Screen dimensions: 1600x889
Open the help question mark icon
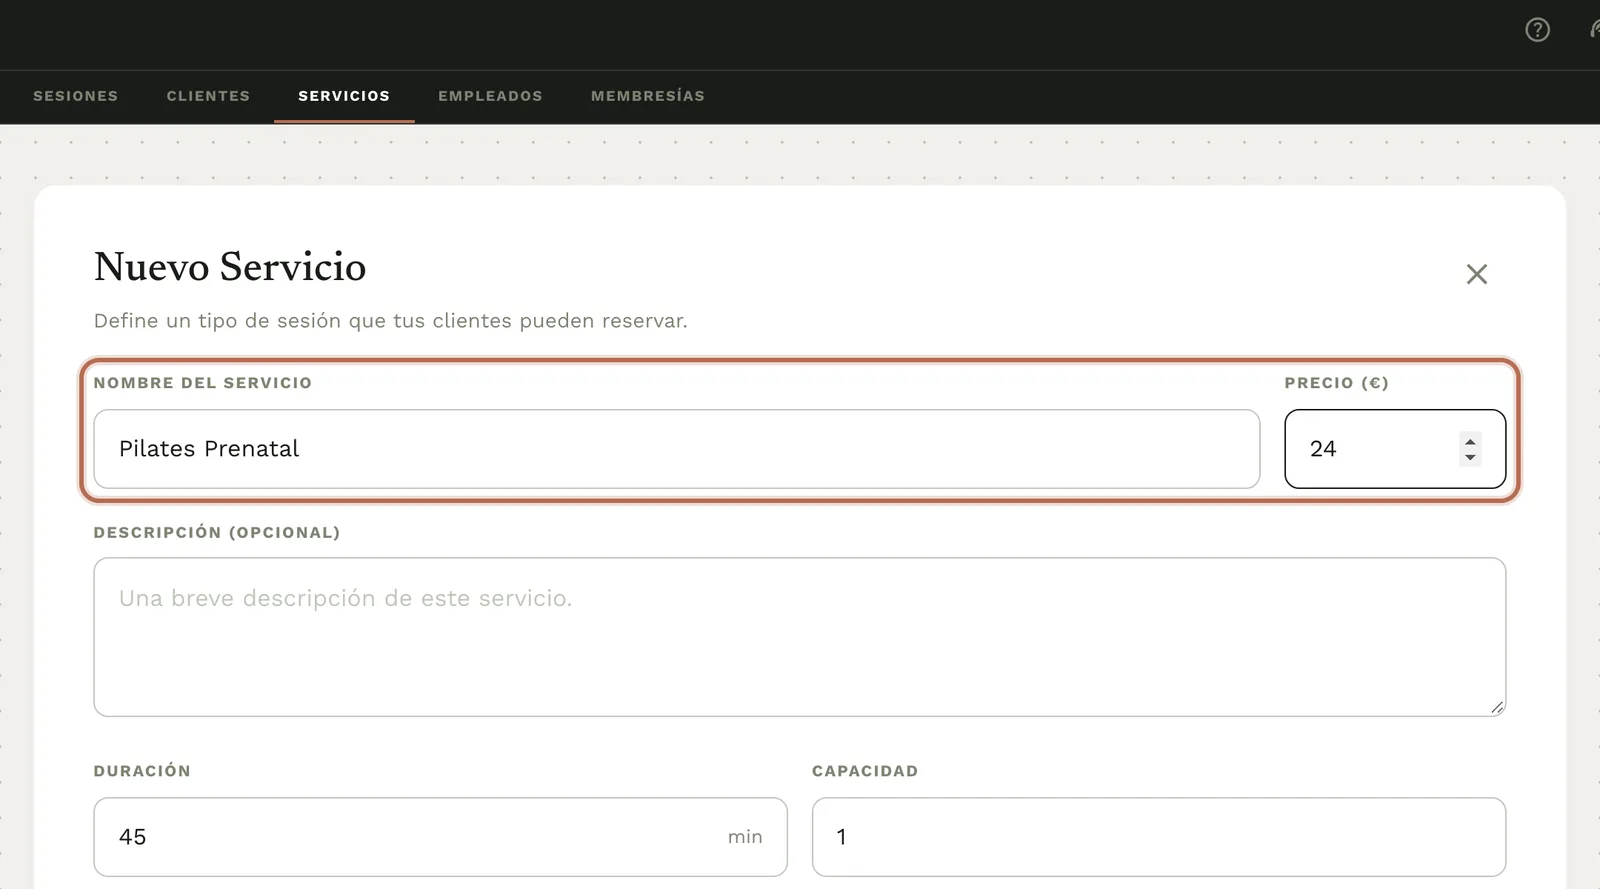(1537, 30)
